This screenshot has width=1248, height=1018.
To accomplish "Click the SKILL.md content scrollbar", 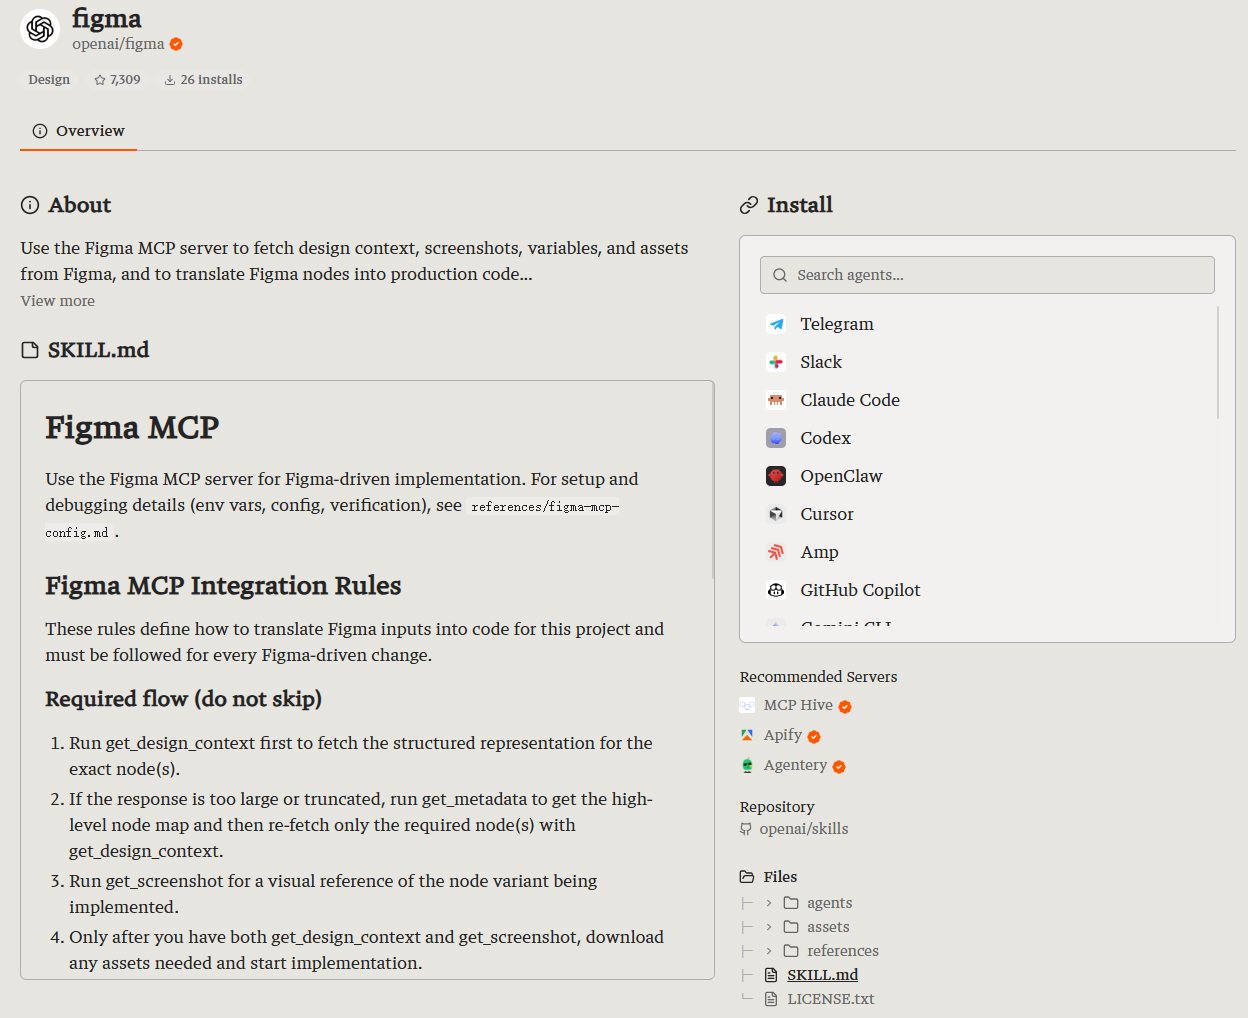I will 713,480.
